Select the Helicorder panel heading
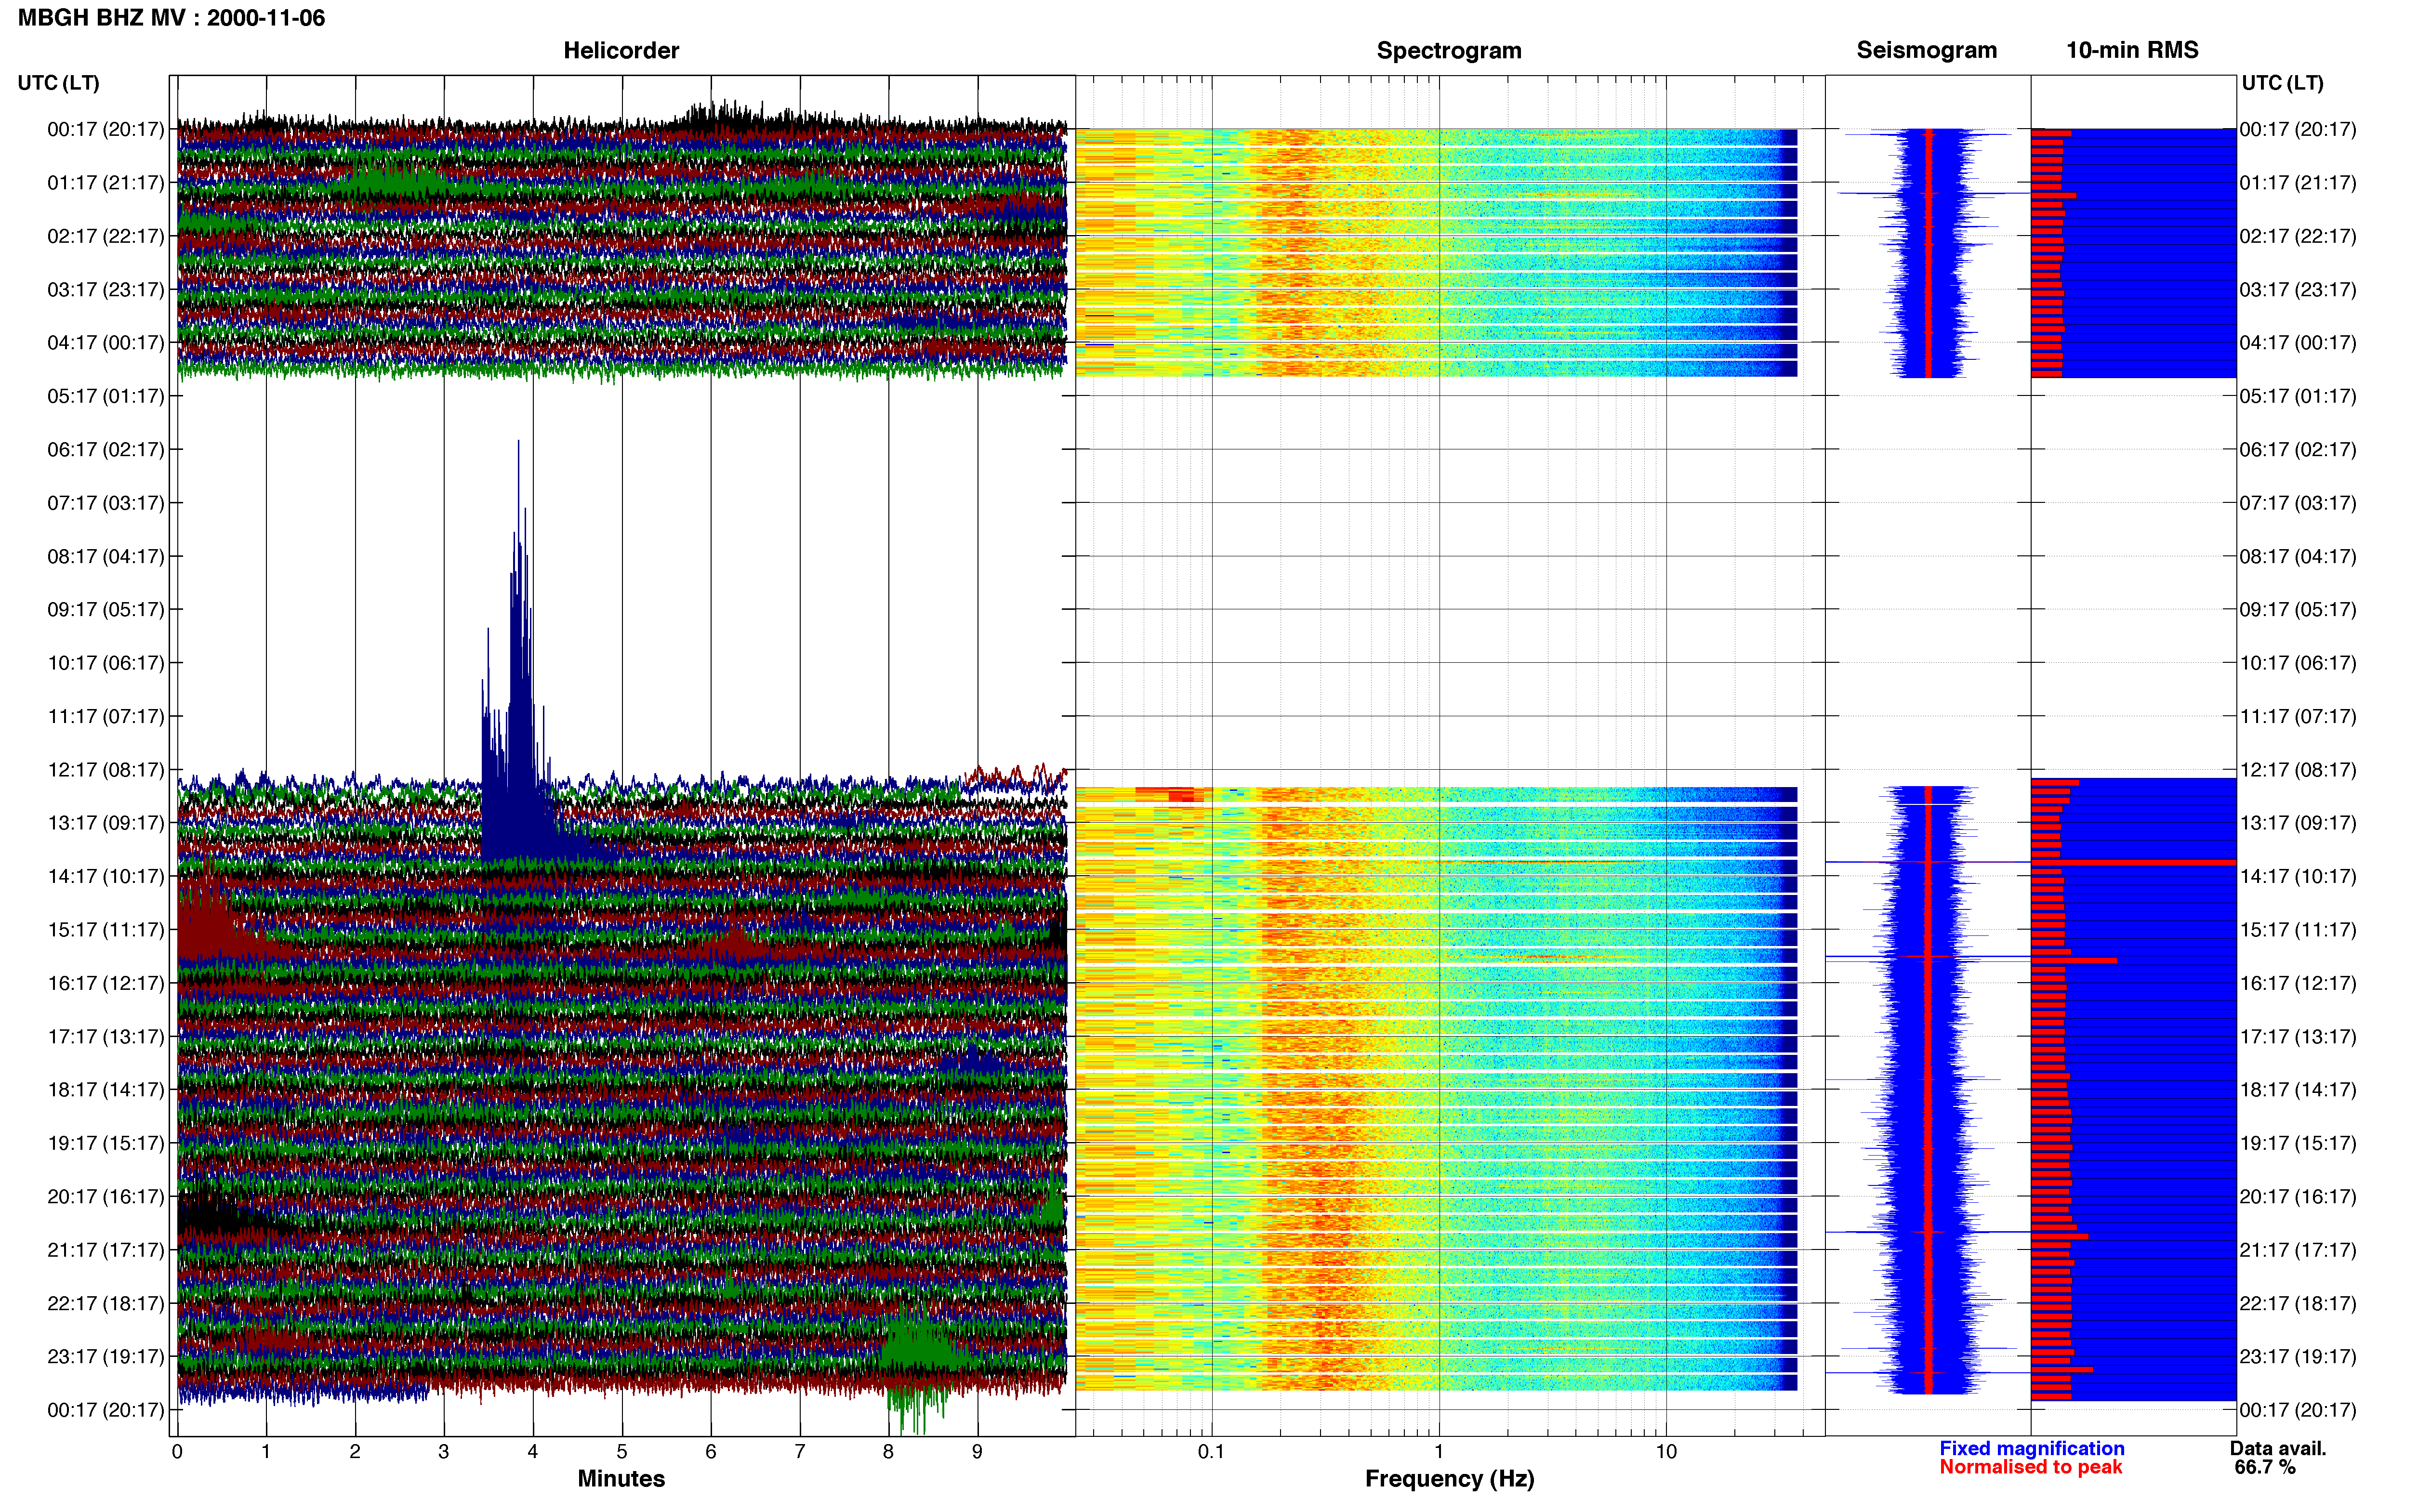This screenshot has height=1512, width=2418. tap(621, 50)
